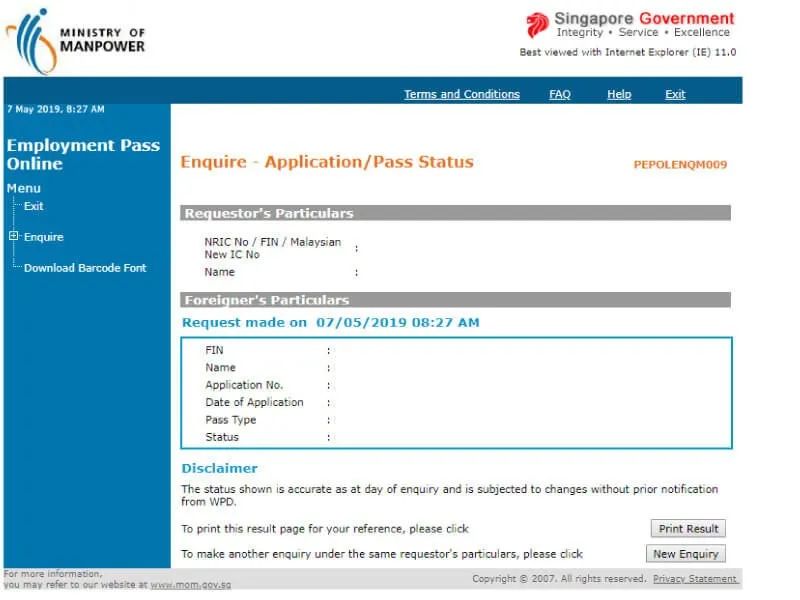Open Download Barcode Font in sidebar
This screenshot has height=600, width=800.
point(85,268)
